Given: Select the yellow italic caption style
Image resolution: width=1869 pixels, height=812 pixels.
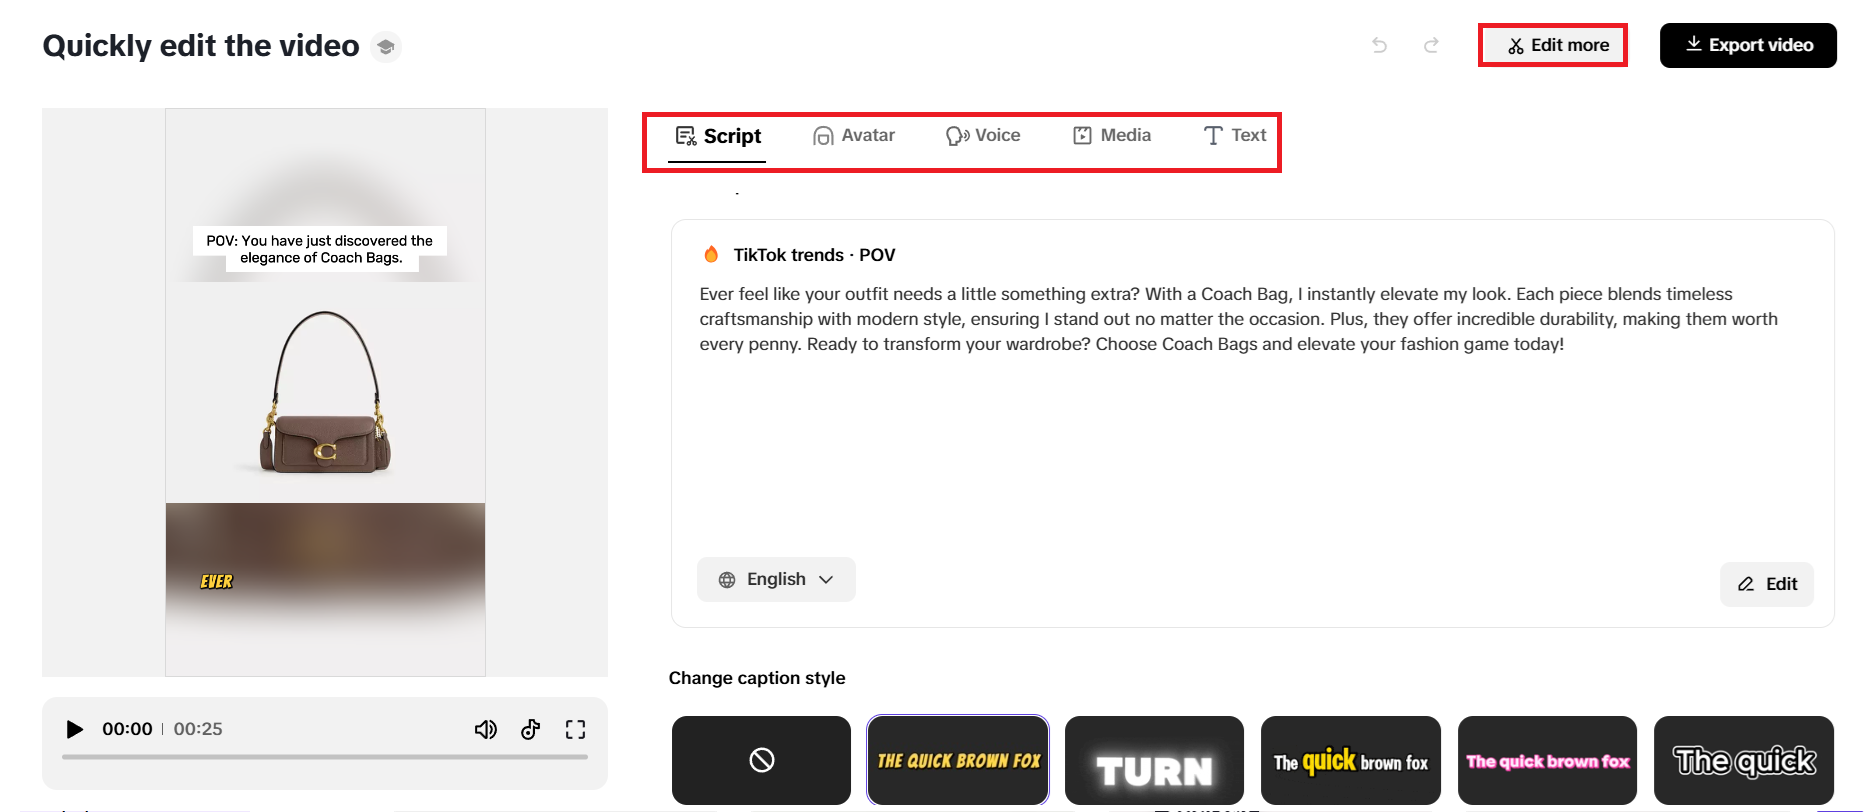Looking at the screenshot, I should pos(958,760).
